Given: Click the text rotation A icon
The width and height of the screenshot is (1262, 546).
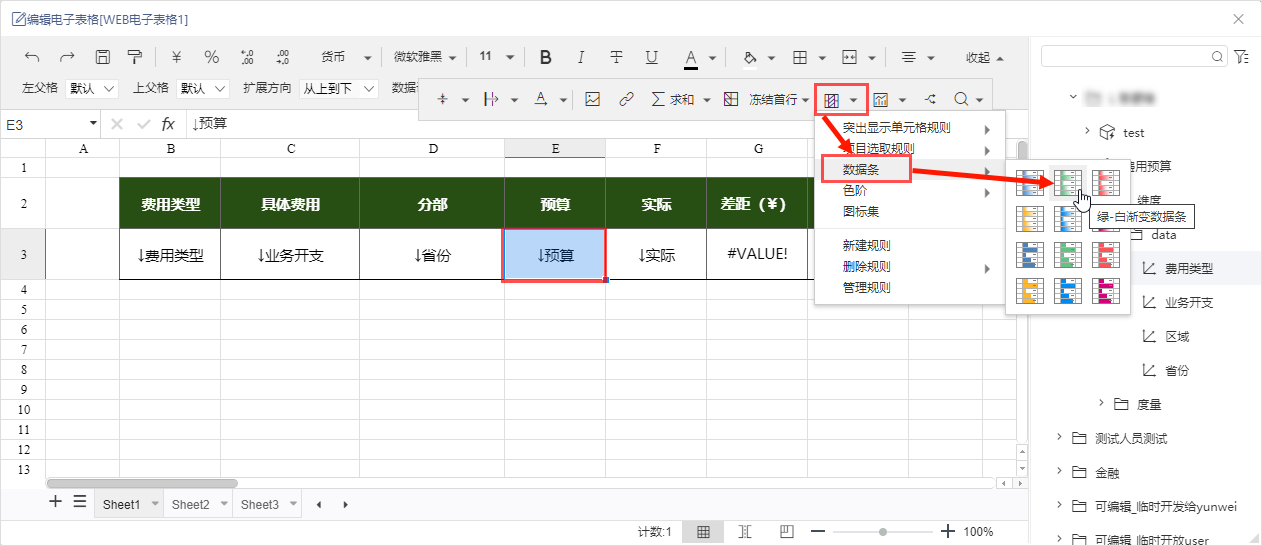Looking at the screenshot, I should [x=541, y=99].
